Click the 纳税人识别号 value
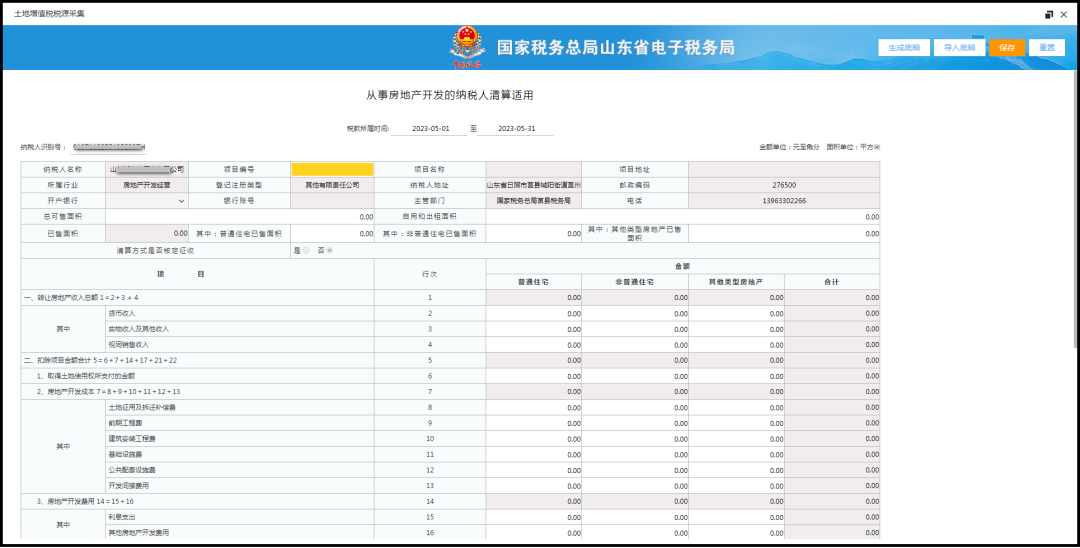 (109, 147)
